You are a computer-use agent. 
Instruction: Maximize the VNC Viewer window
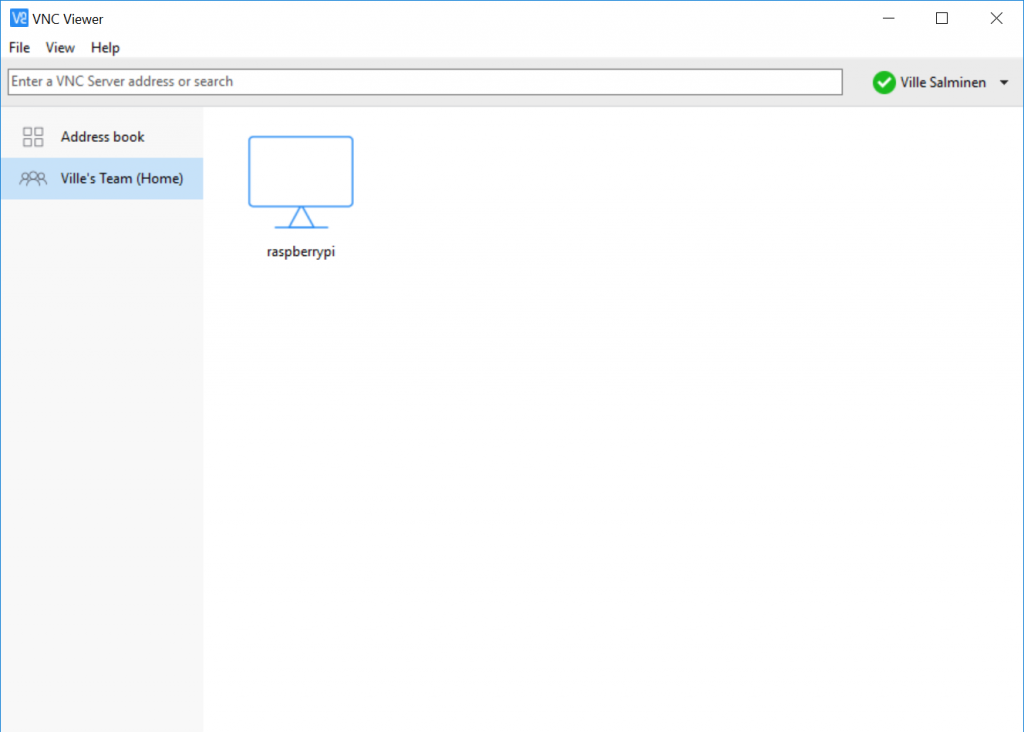point(941,17)
